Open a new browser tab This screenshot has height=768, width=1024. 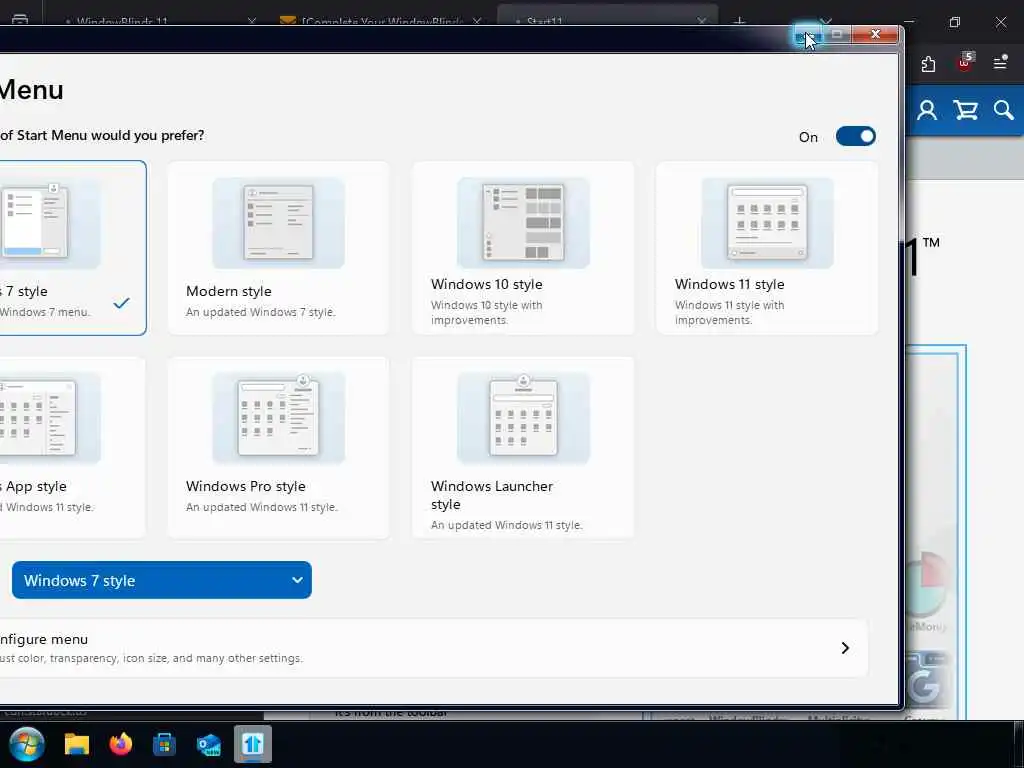[x=739, y=22]
